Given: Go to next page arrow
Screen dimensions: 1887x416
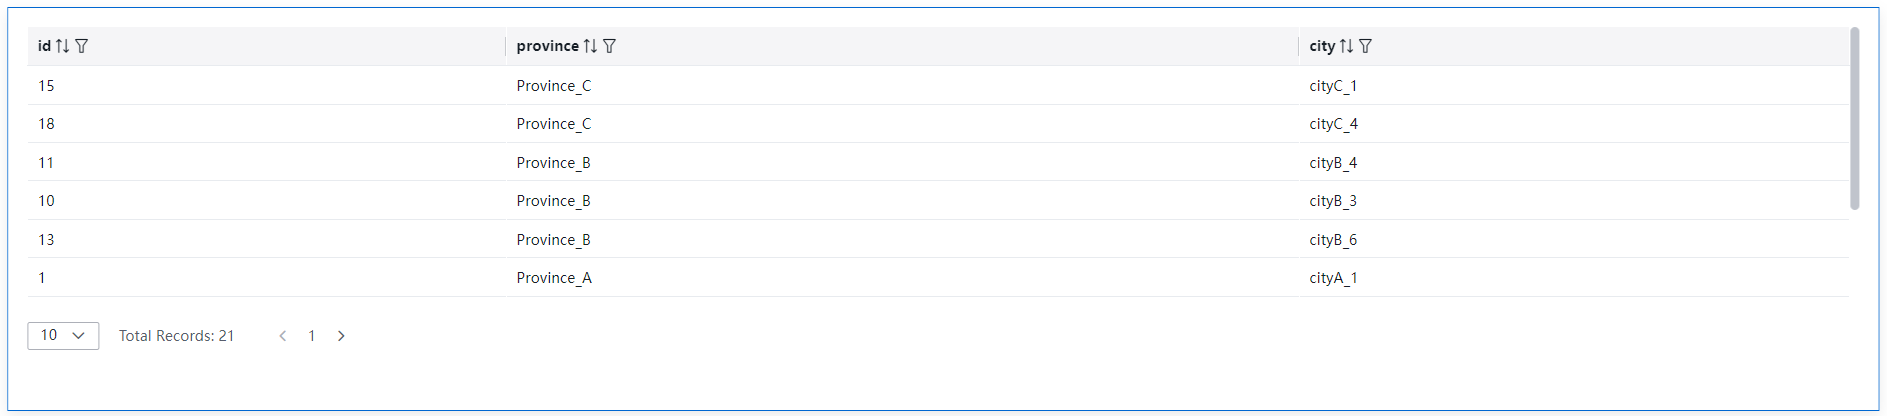Looking at the screenshot, I should pos(341,336).
